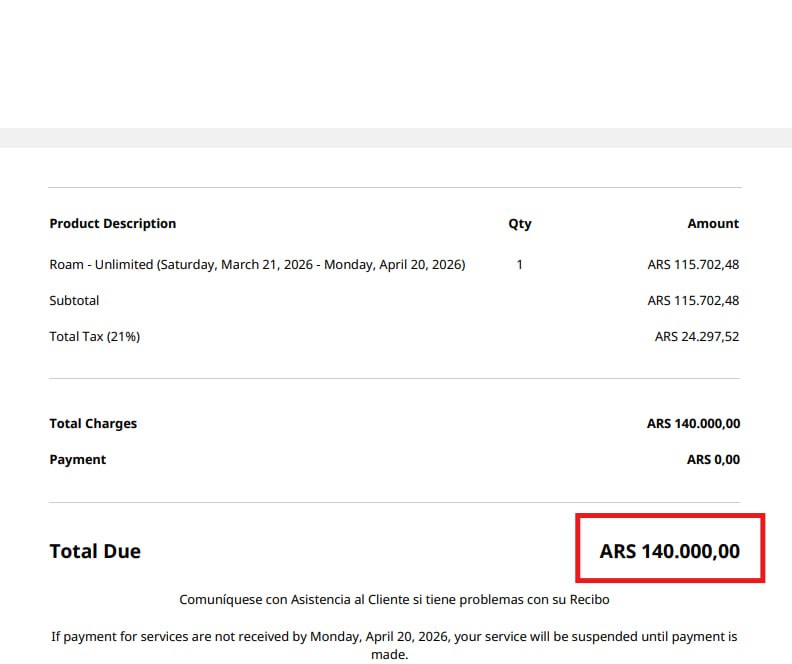
Task: Select the Total Tax (21%) label
Action: [x=95, y=337]
